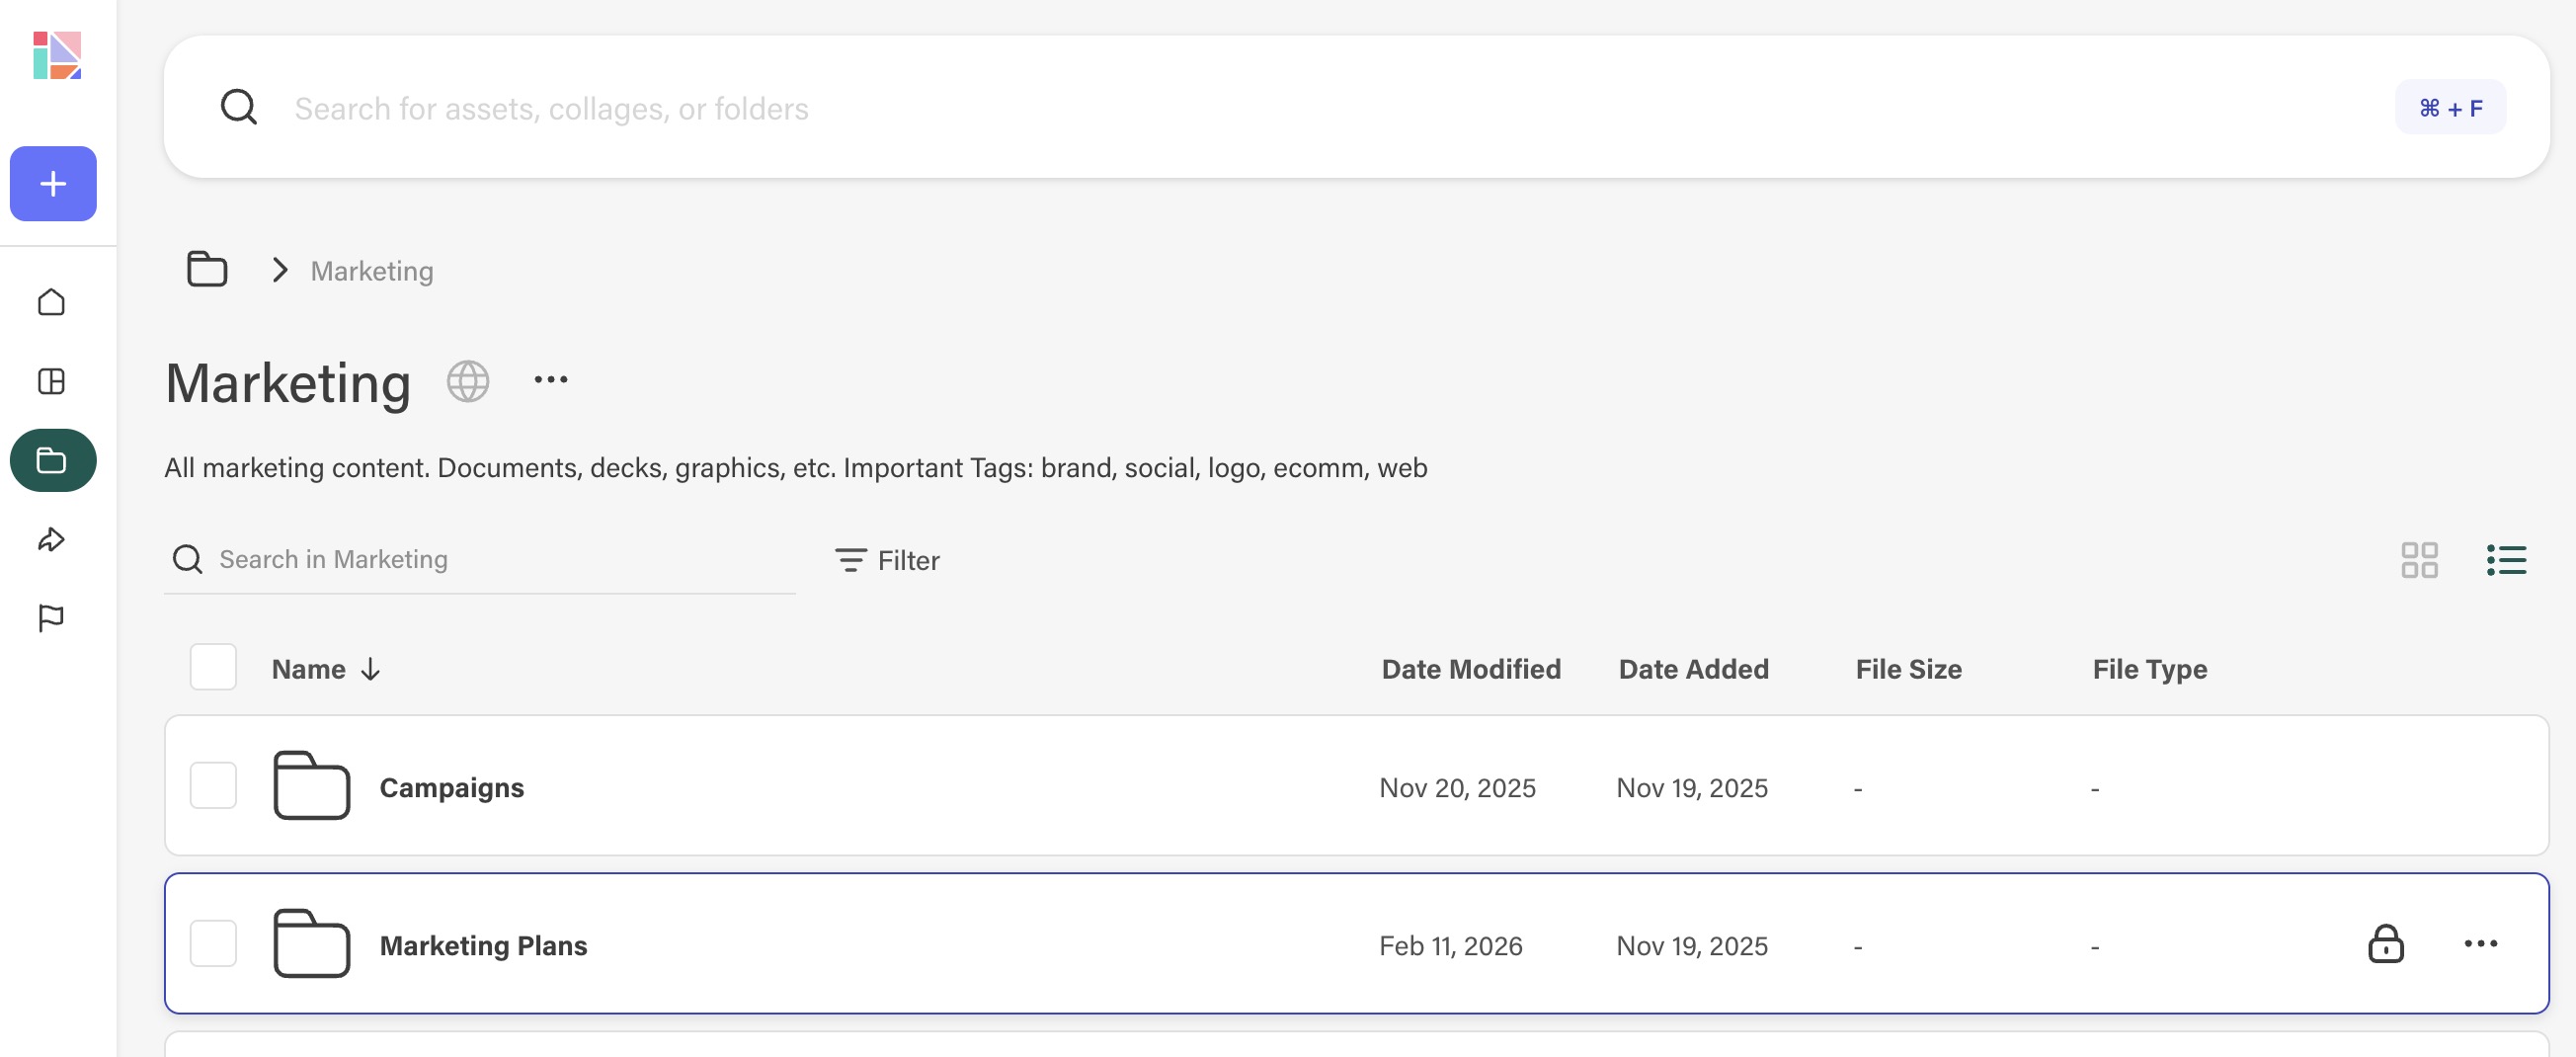
Task: Click the app logo in the sidebar
Action: 57,55
